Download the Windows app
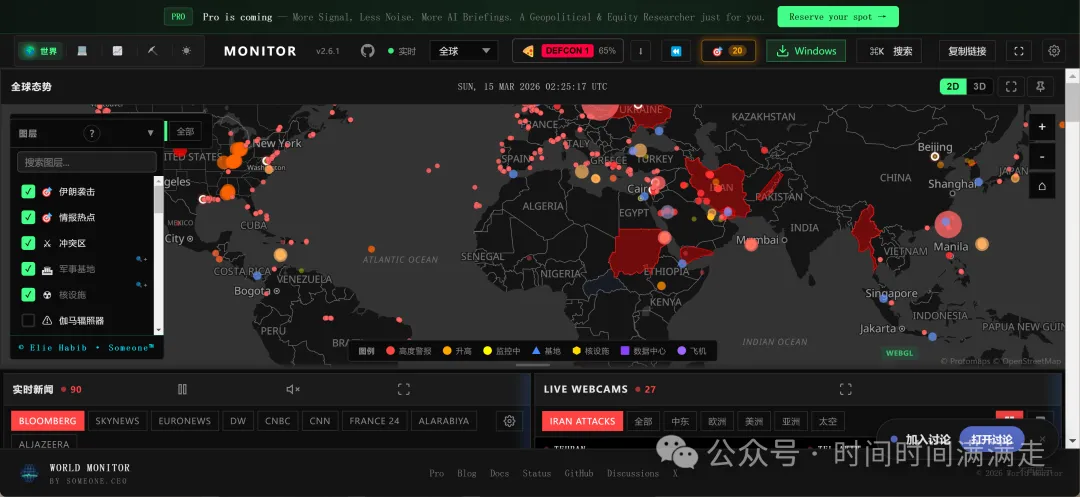The height and width of the screenshot is (497, 1080). pyautogui.click(x=806, y=51)
